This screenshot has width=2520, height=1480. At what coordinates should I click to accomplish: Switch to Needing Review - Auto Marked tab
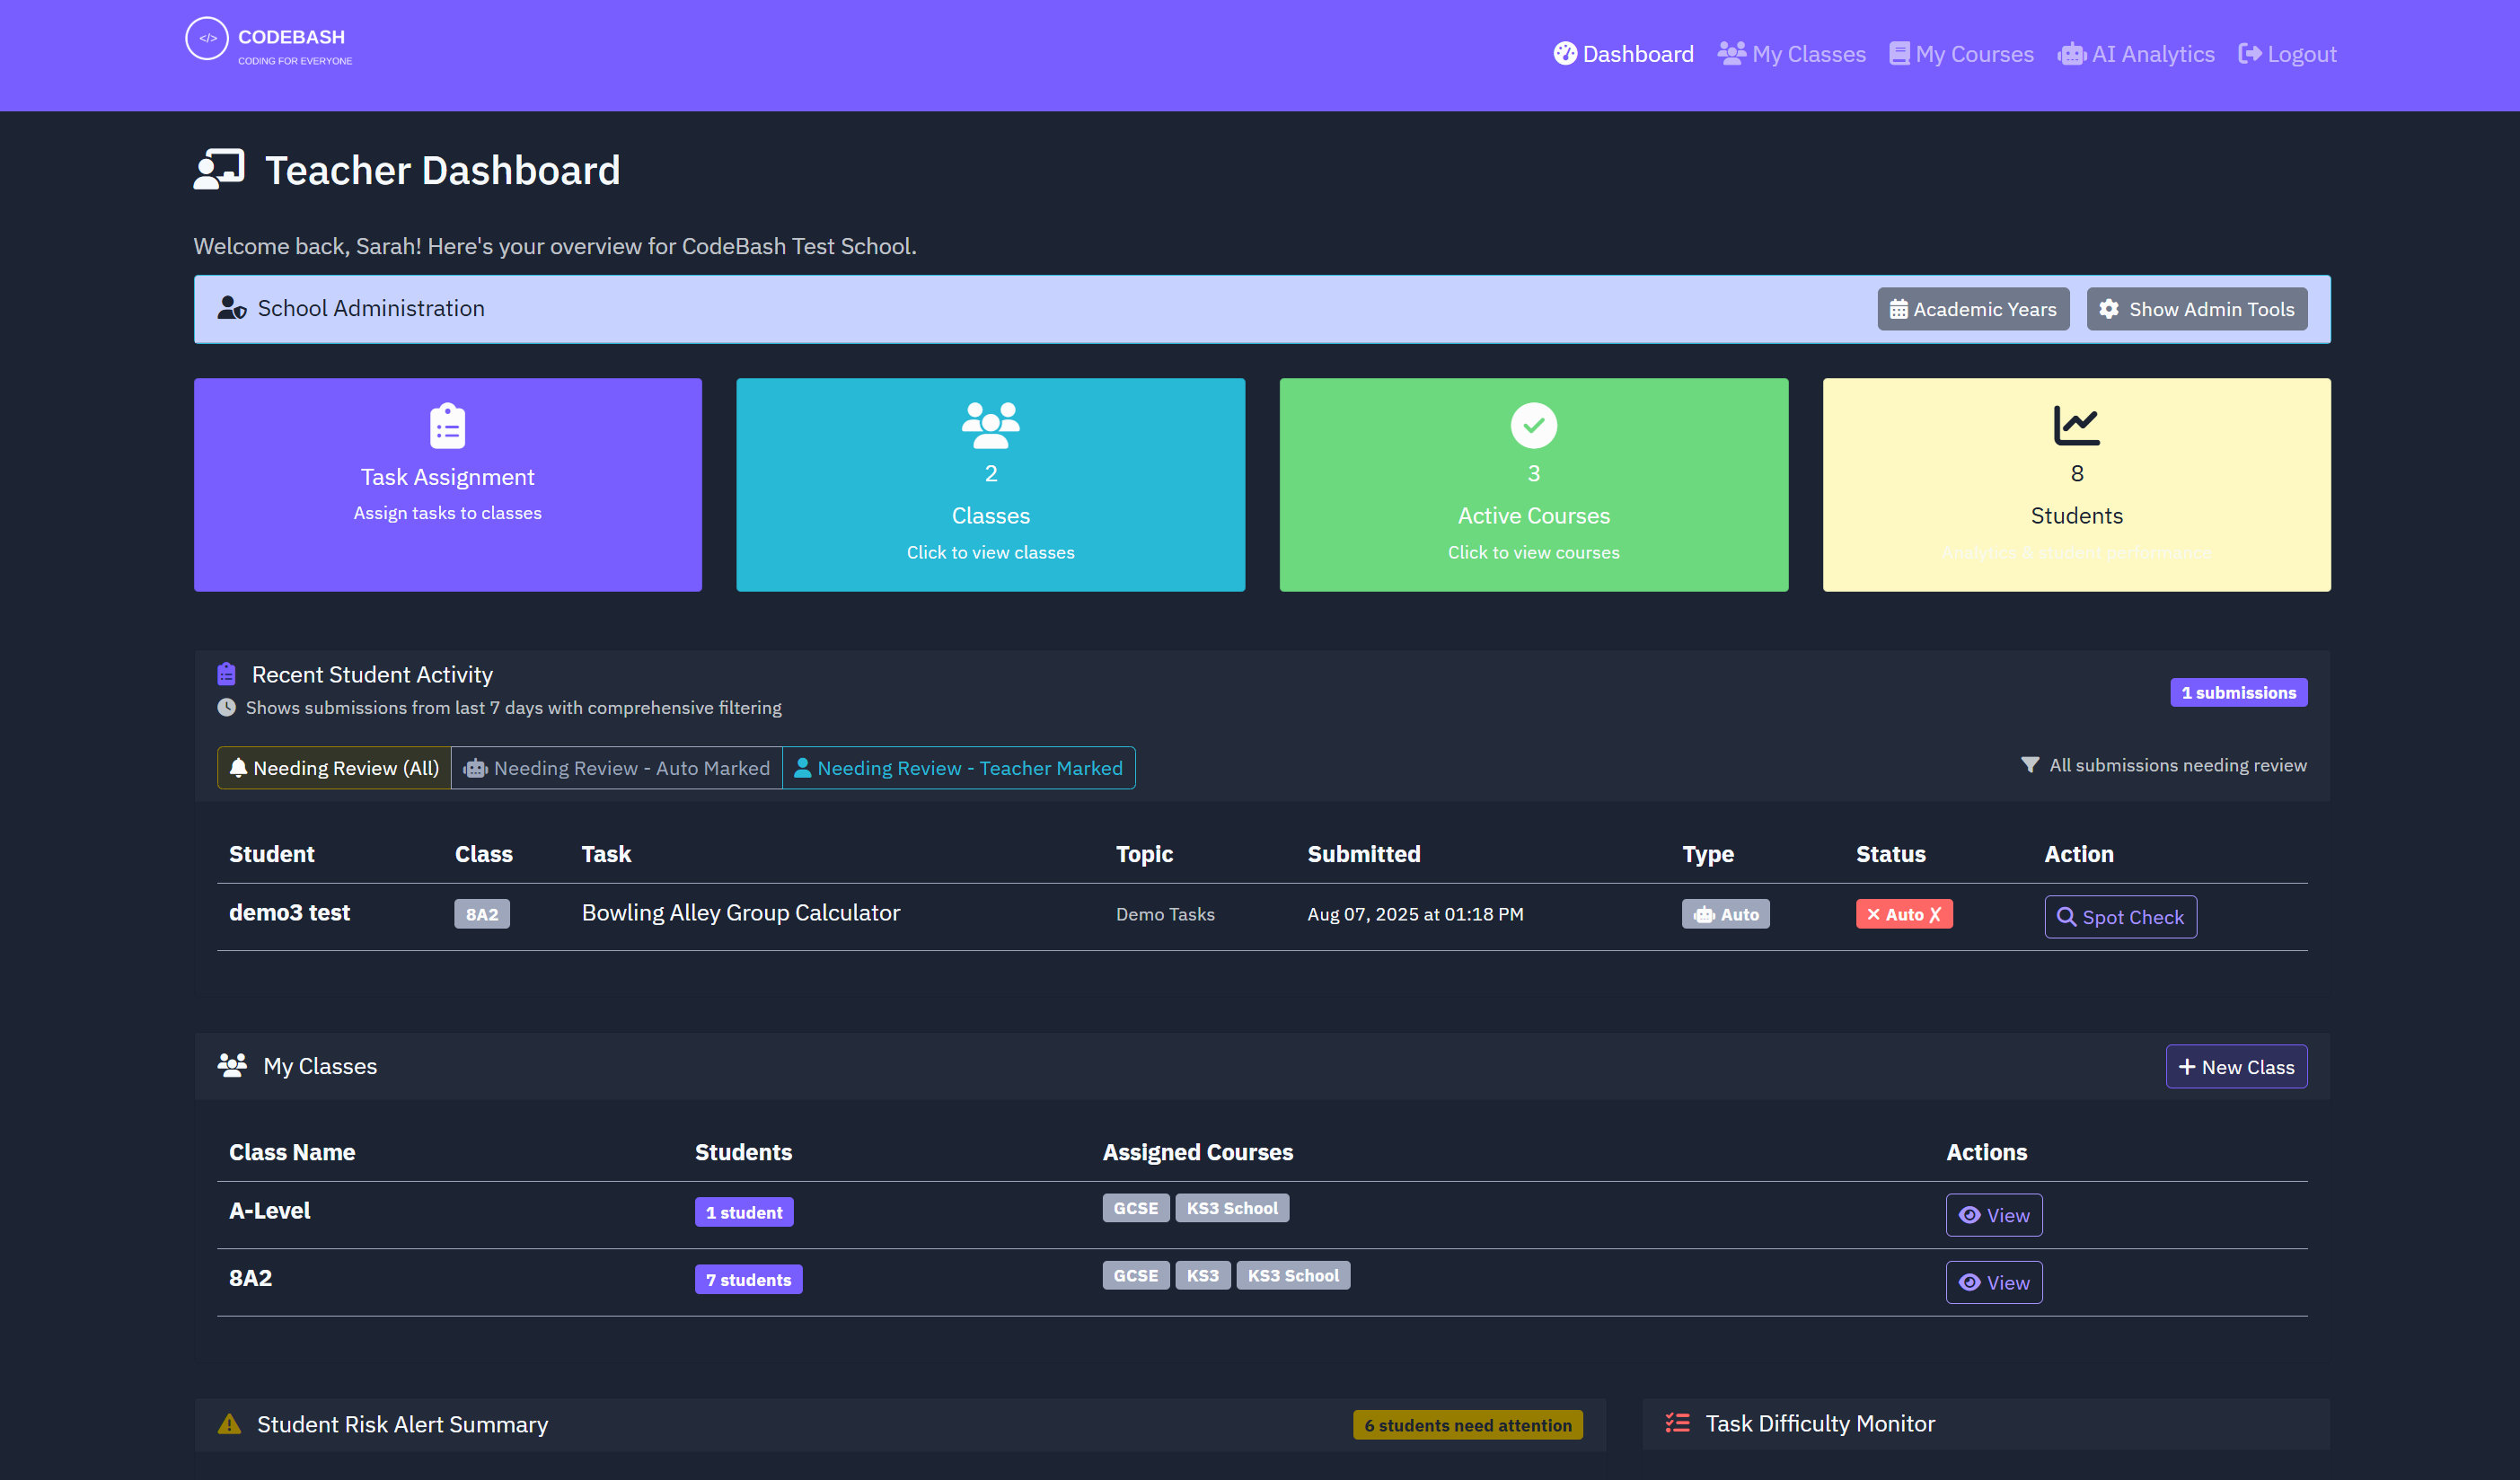(x=617, y=768)
